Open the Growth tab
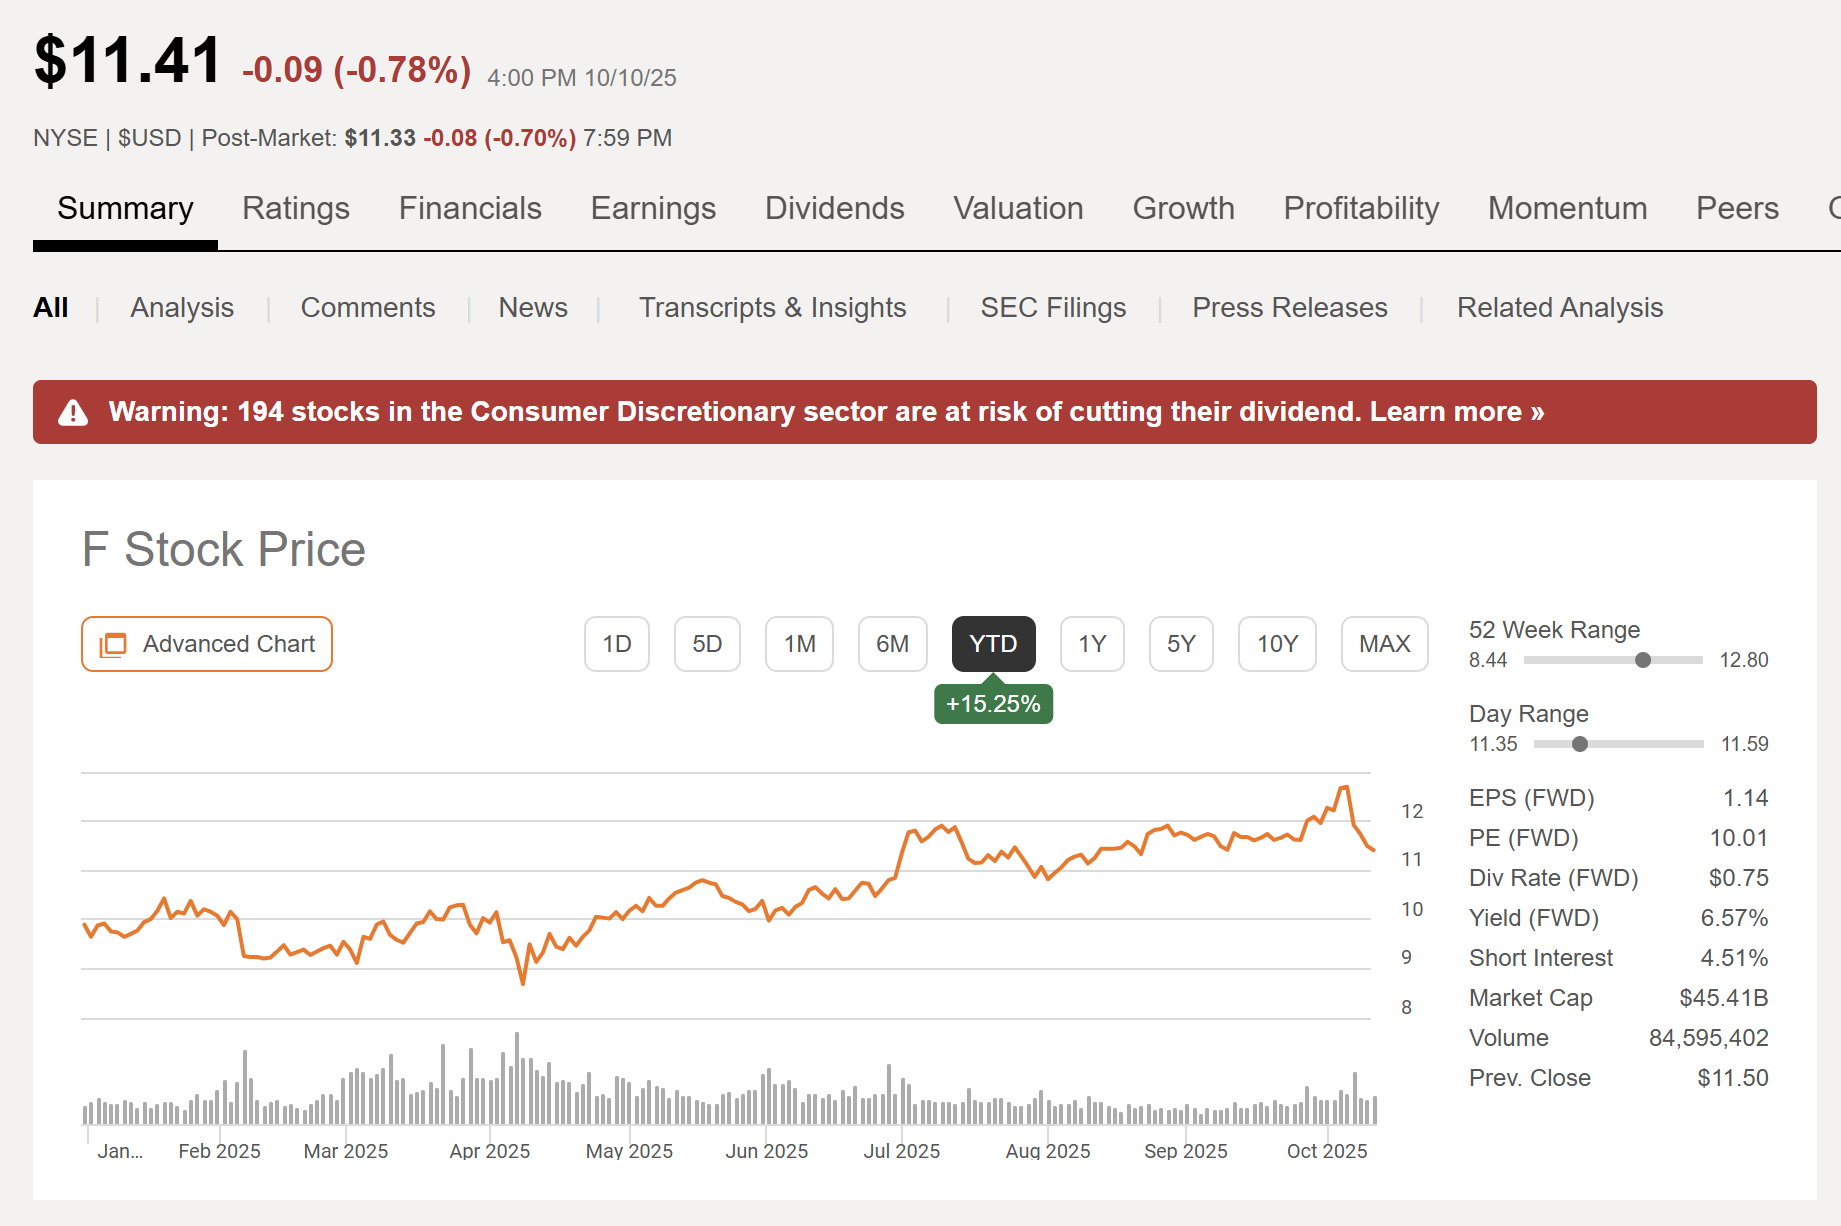 [1183, 208]
